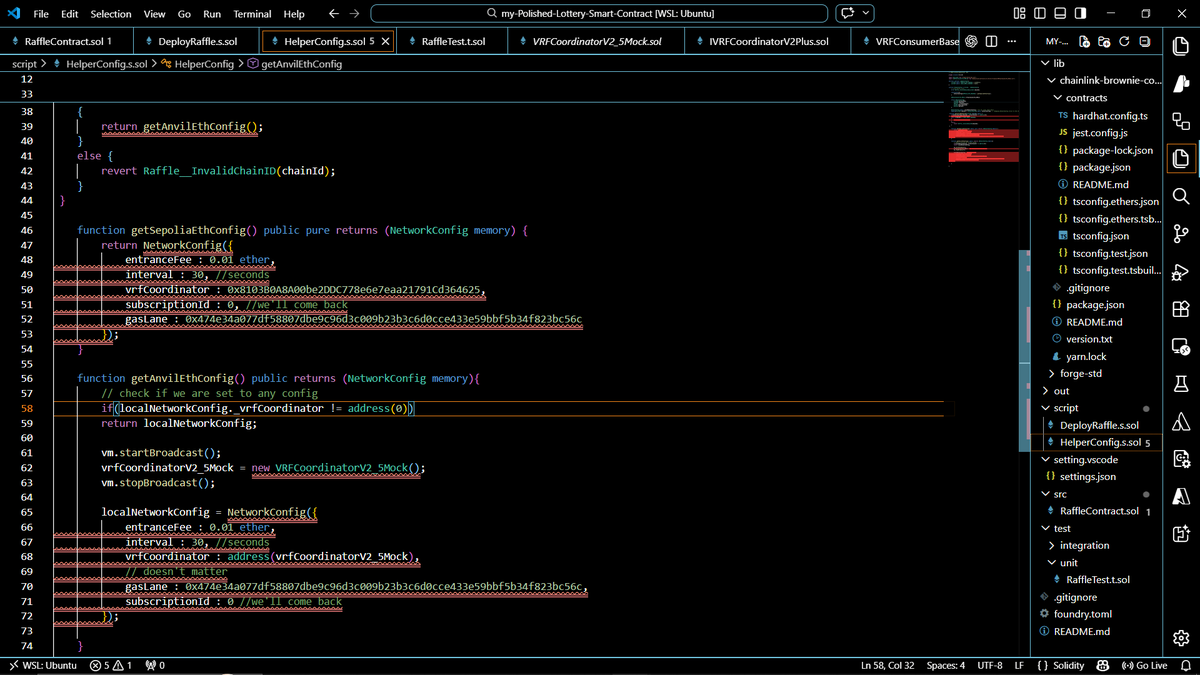
Task: Open yarn.lock in explorer
Action: 1086,356
